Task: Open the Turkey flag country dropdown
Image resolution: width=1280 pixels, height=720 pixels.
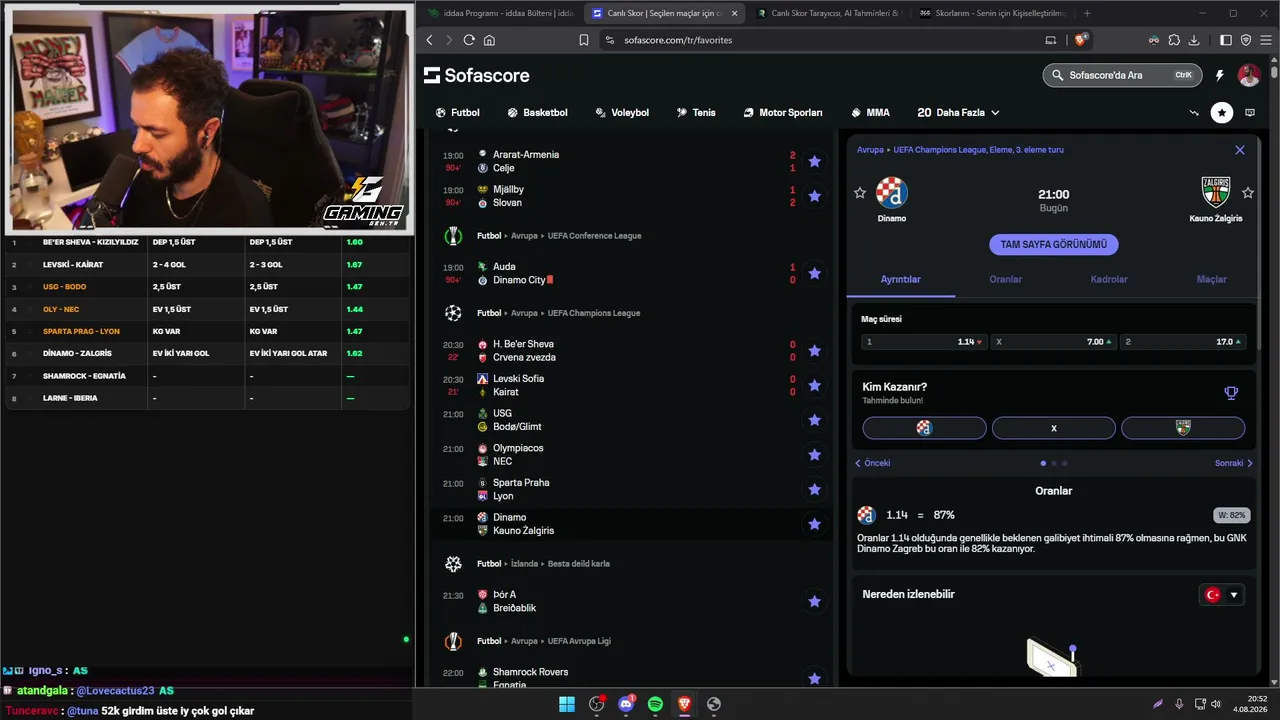Action: pyautogui.click(x=1222, y=594)
